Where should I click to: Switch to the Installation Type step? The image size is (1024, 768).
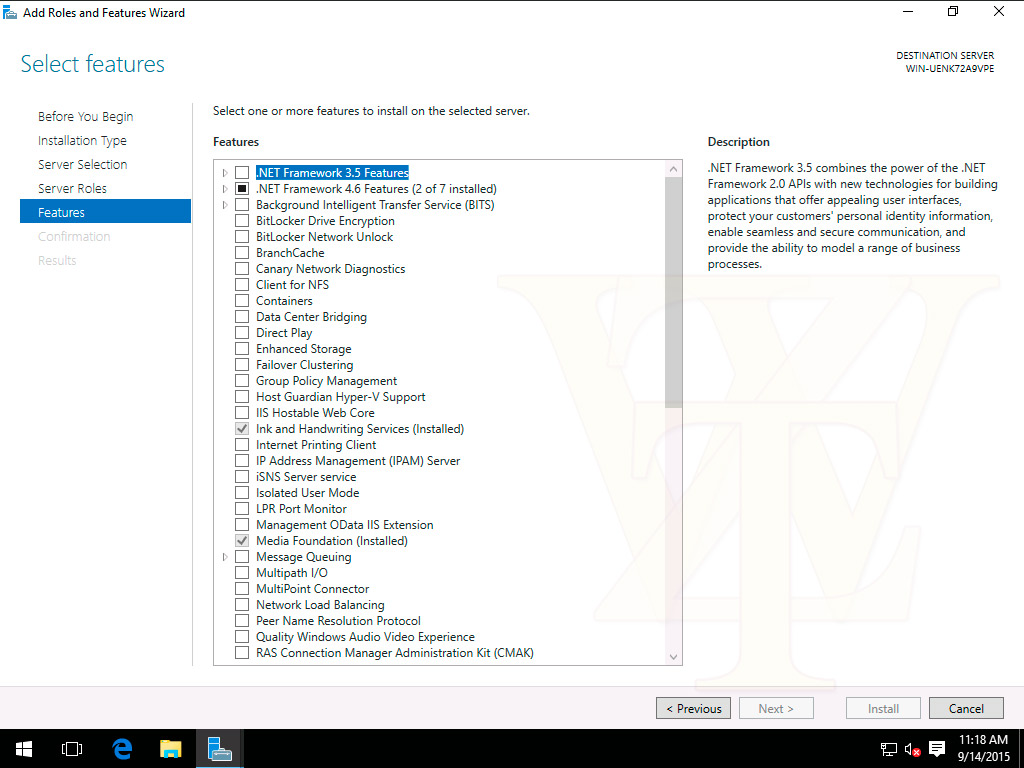pos(82,140)
